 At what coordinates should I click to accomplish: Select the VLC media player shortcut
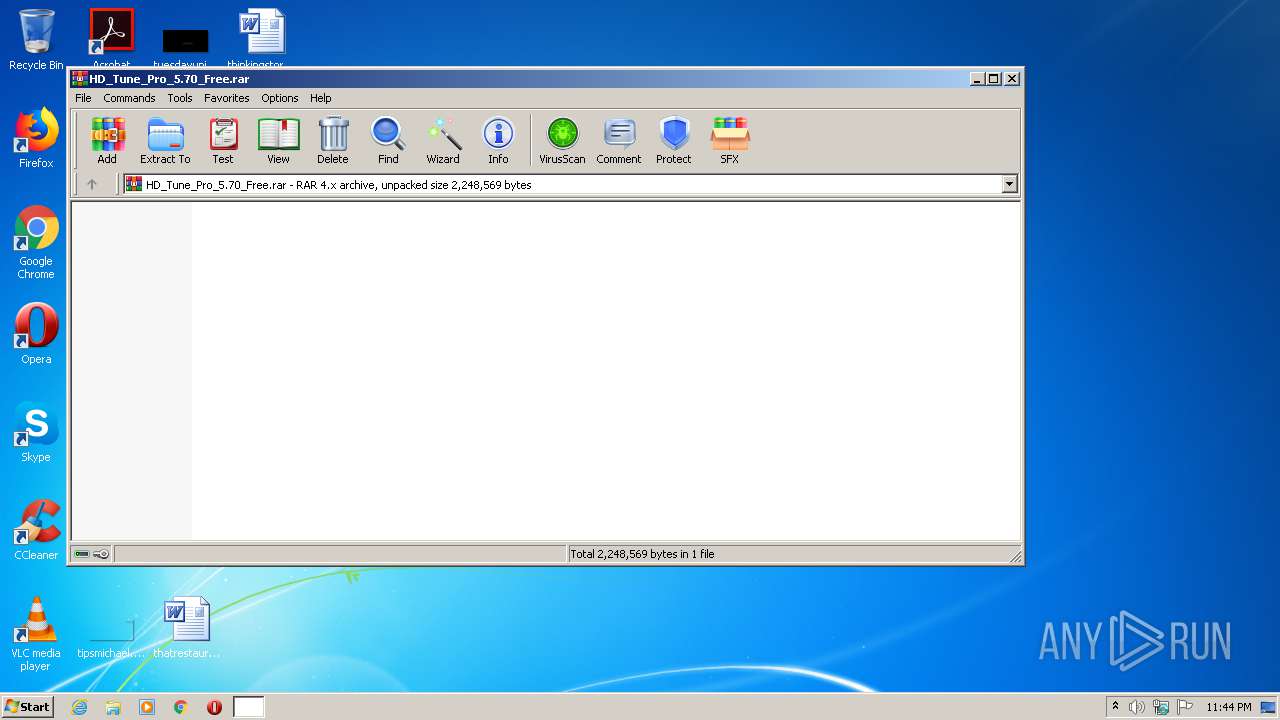tap(36, 634)
